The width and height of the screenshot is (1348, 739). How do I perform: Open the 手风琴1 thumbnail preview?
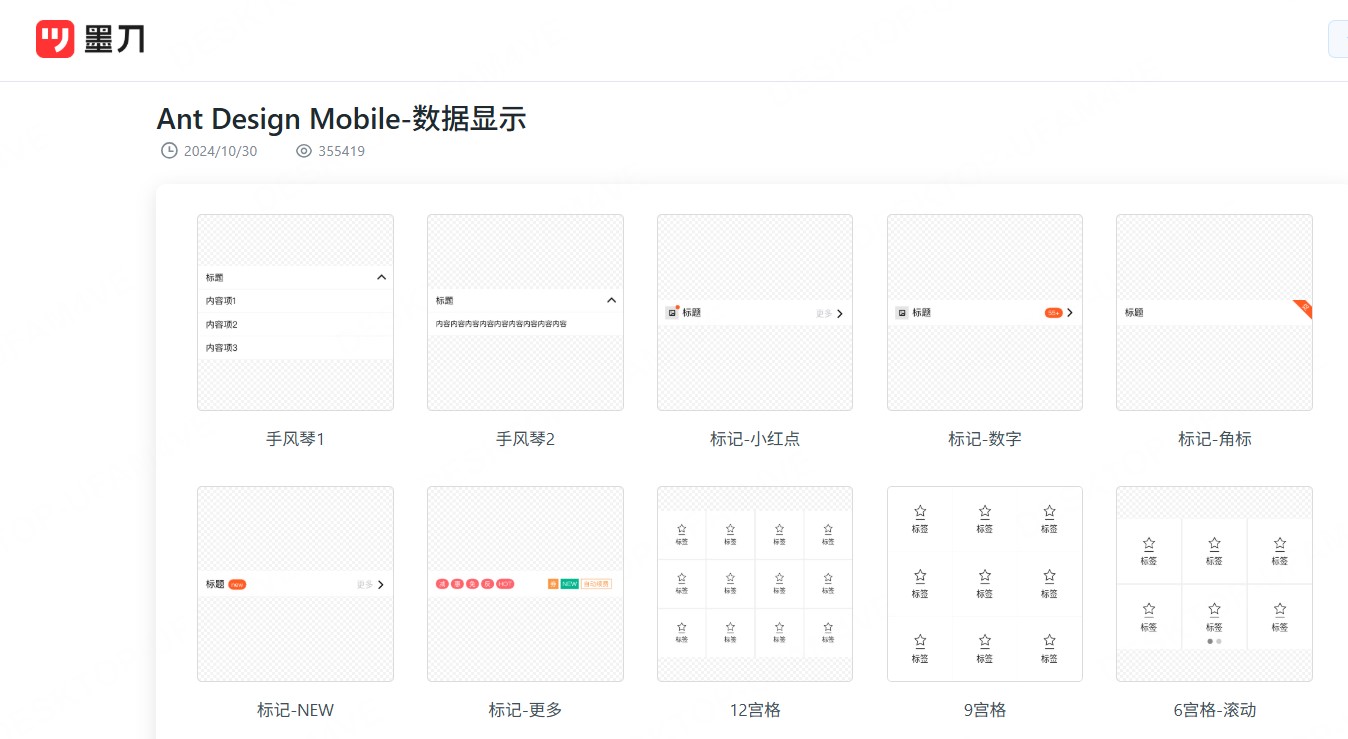(295, 312)
